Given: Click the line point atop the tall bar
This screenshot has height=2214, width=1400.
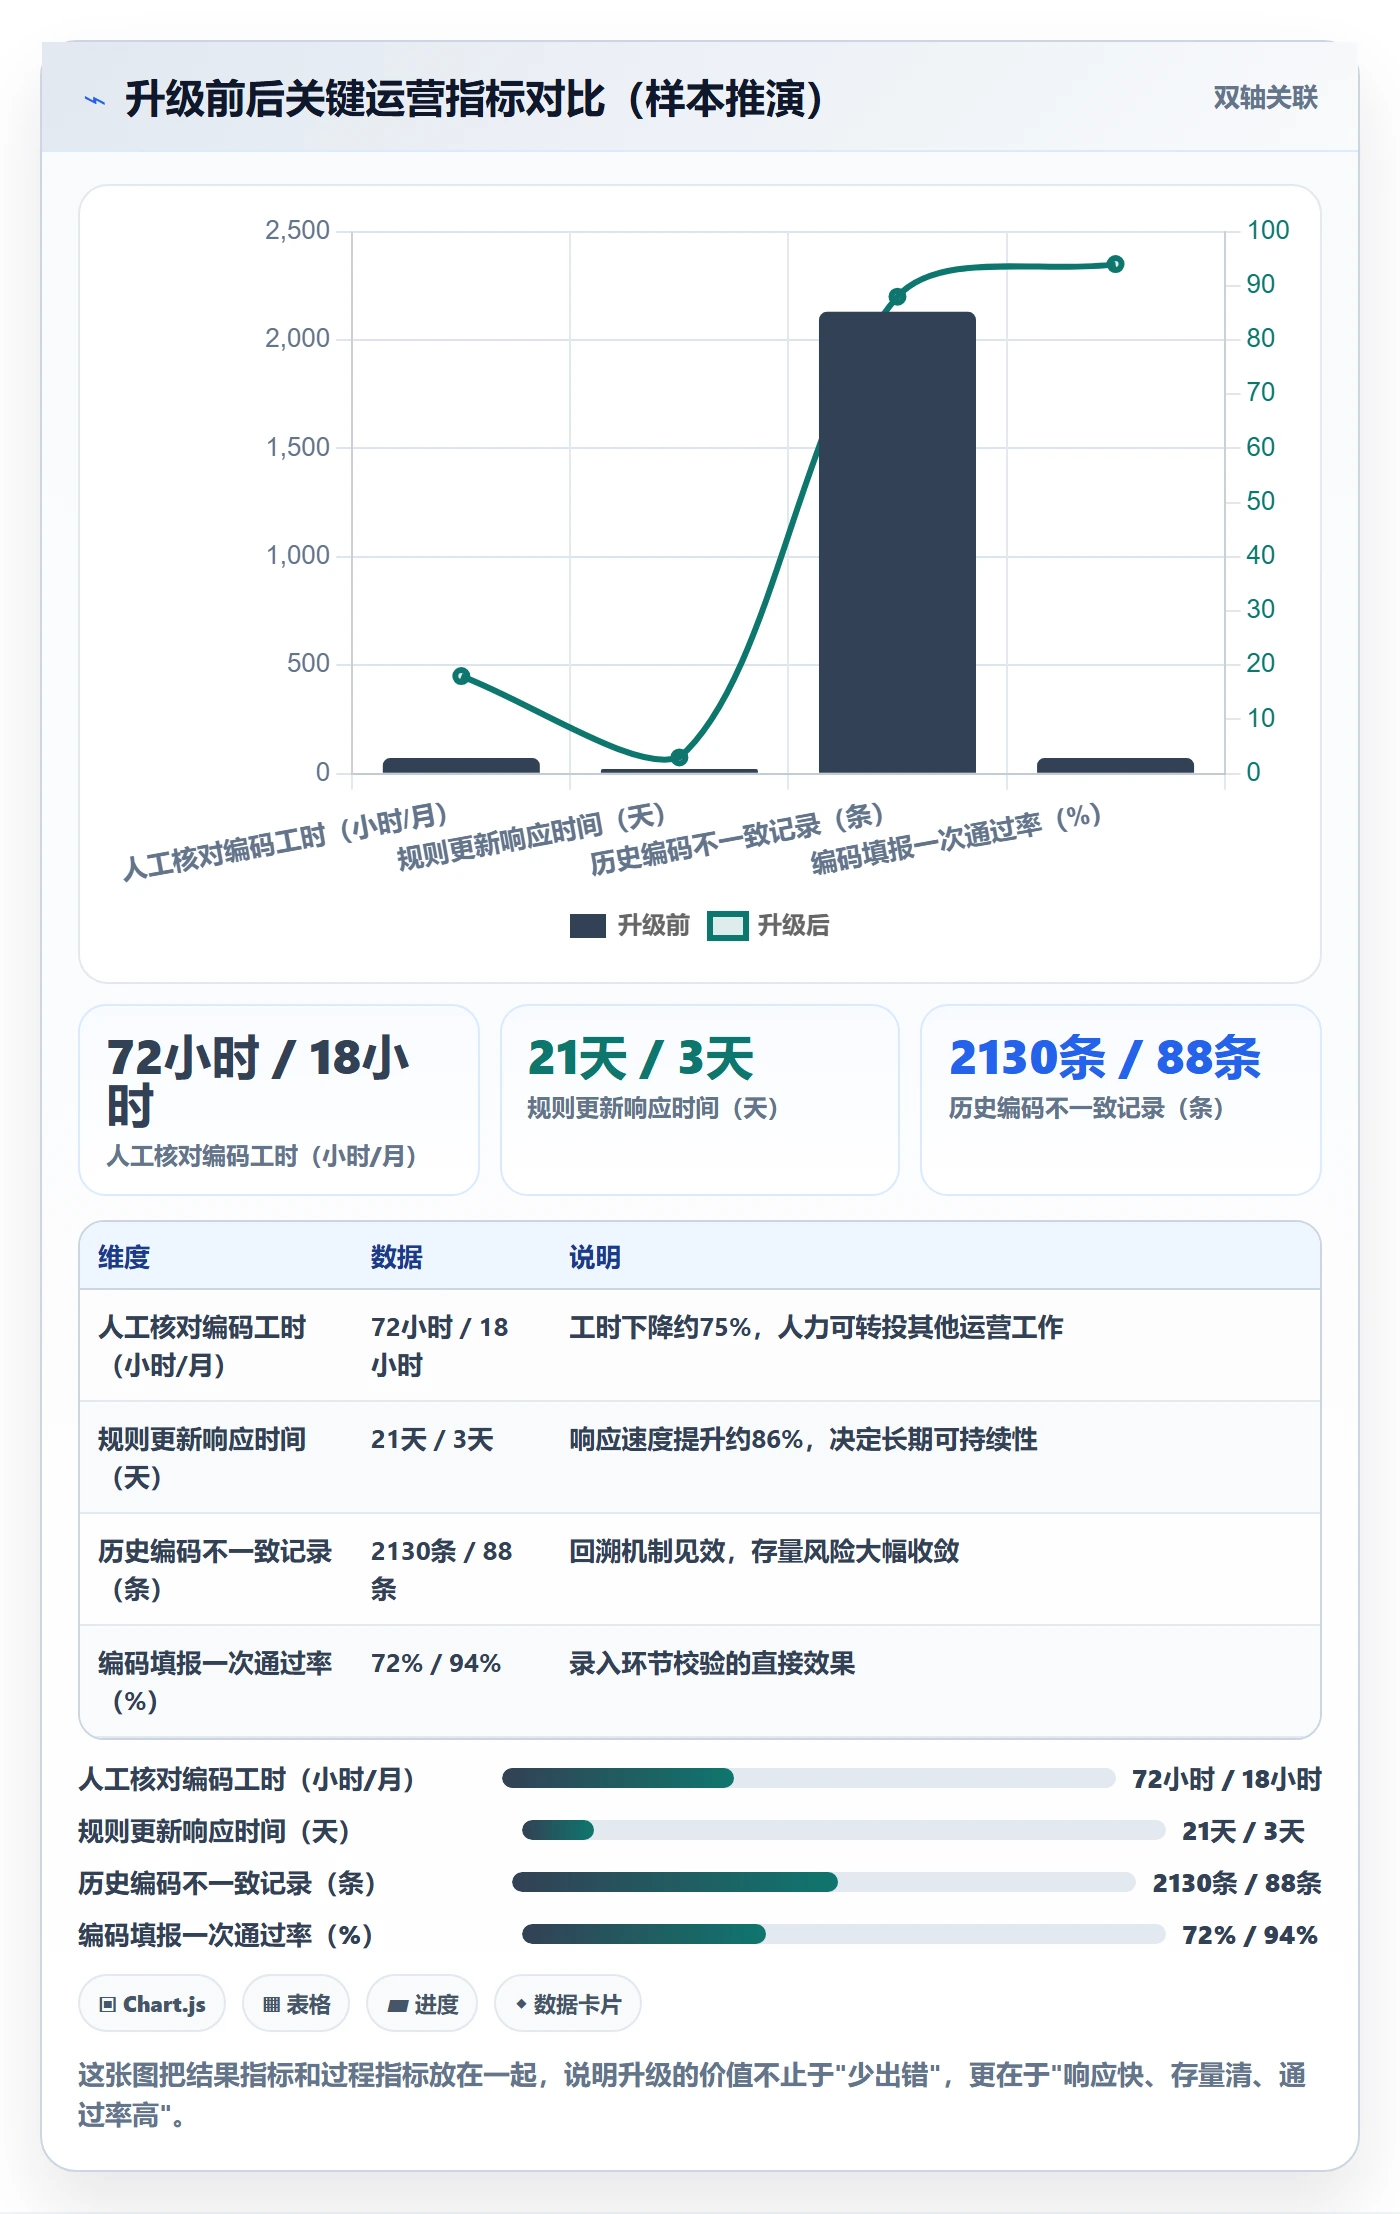Looking at the screenshot, I should (x=897, y=297).
